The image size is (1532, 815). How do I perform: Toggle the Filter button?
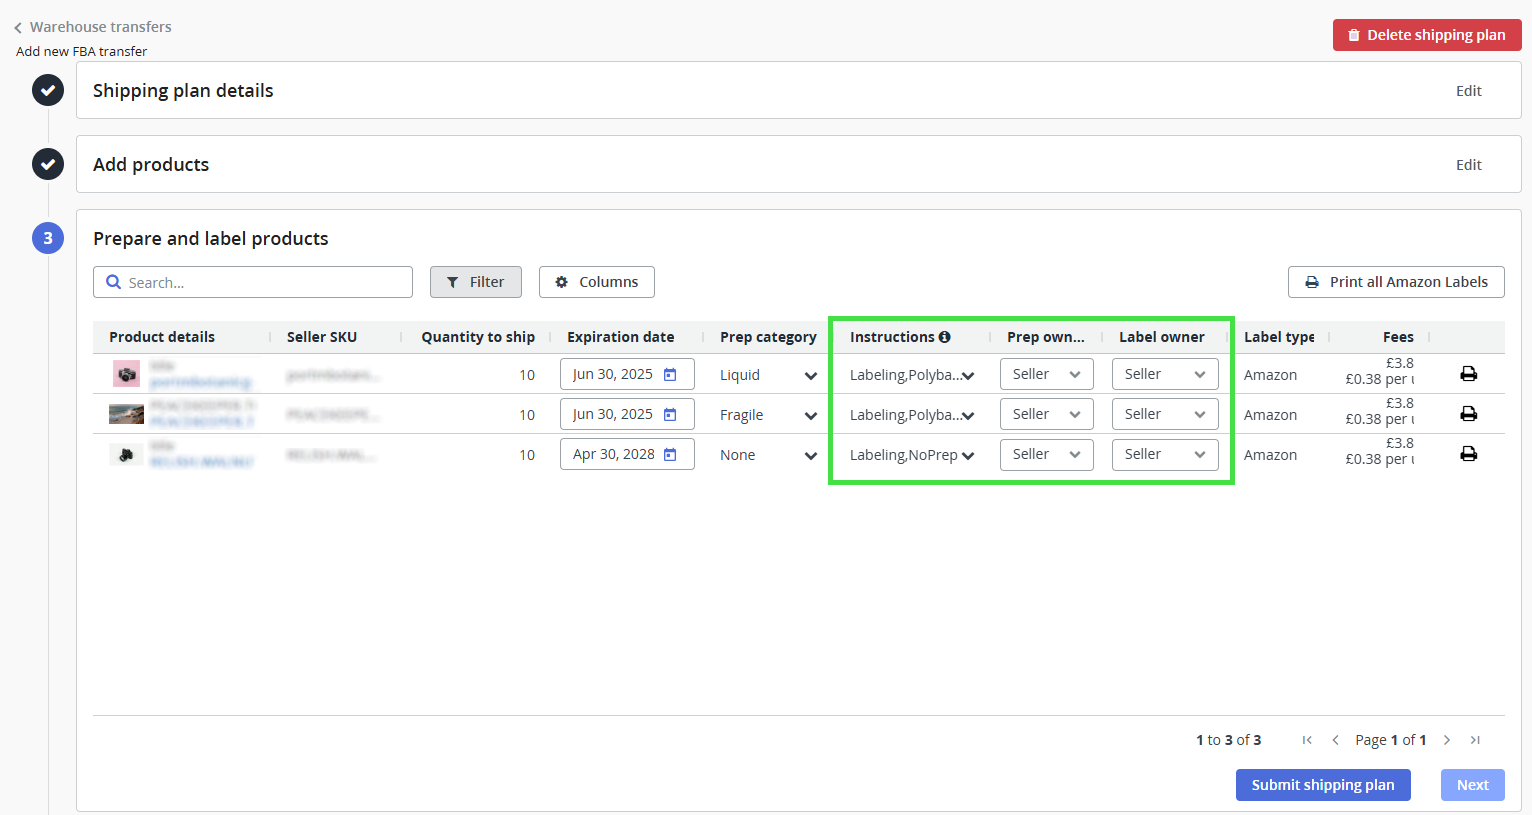pyautogui.click(x=476, y=282)
